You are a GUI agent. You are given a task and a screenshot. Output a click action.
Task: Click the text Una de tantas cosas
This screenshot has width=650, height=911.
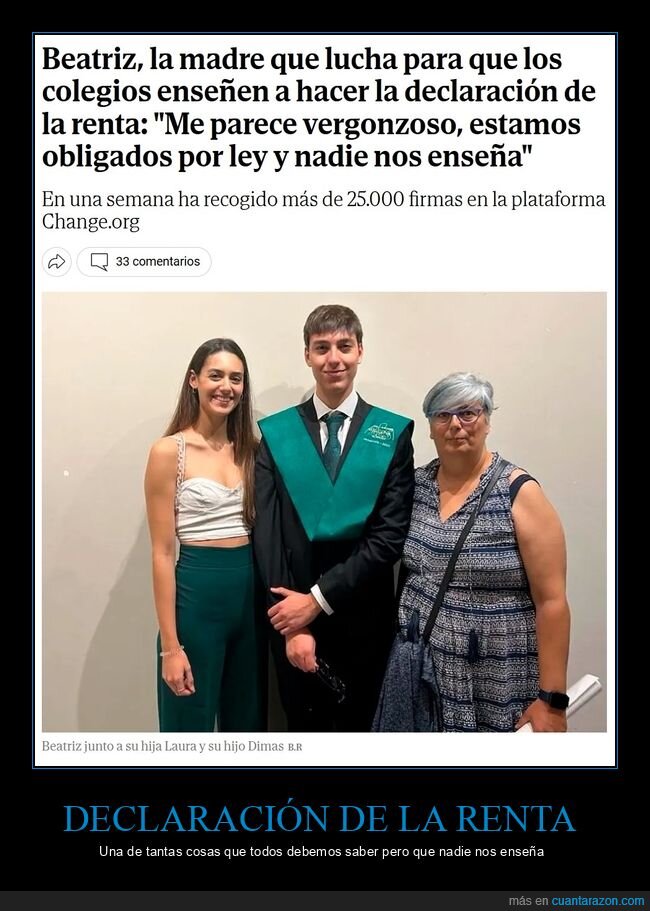pyautogui.click(x=321, y=852)
